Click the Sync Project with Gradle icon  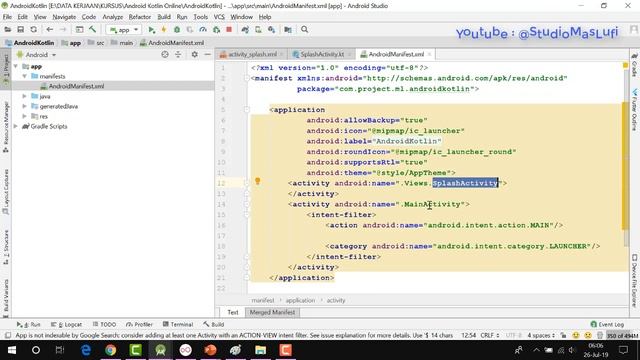coord(245,29)
